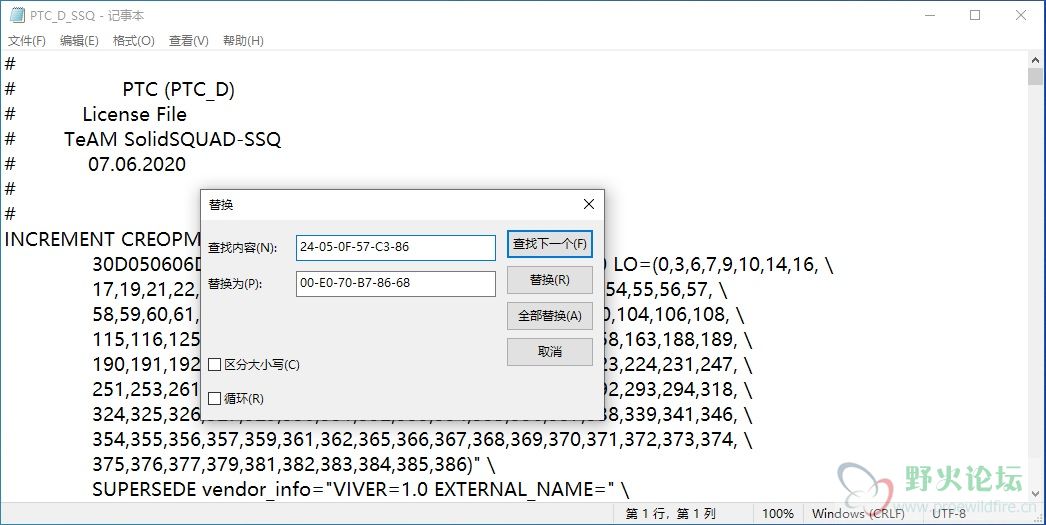Close the 替换 dialog
Viewport: 1046px width, 525px height.
pyautogui.click(x=588, y=205)
